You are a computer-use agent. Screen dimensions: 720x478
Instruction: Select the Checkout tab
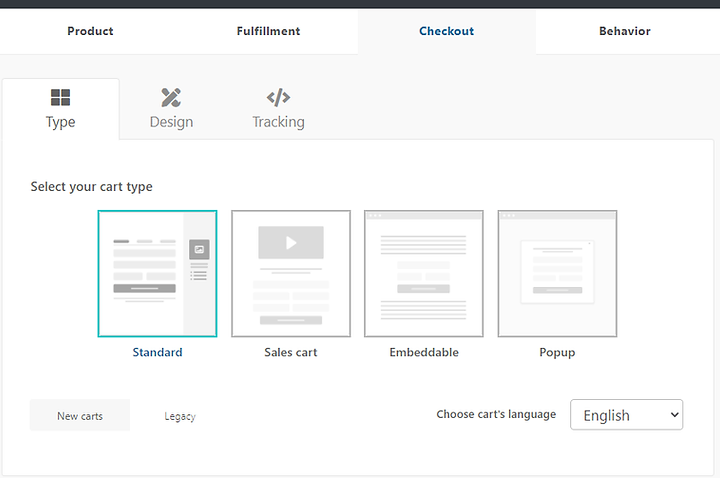click(x=446, y=31)
